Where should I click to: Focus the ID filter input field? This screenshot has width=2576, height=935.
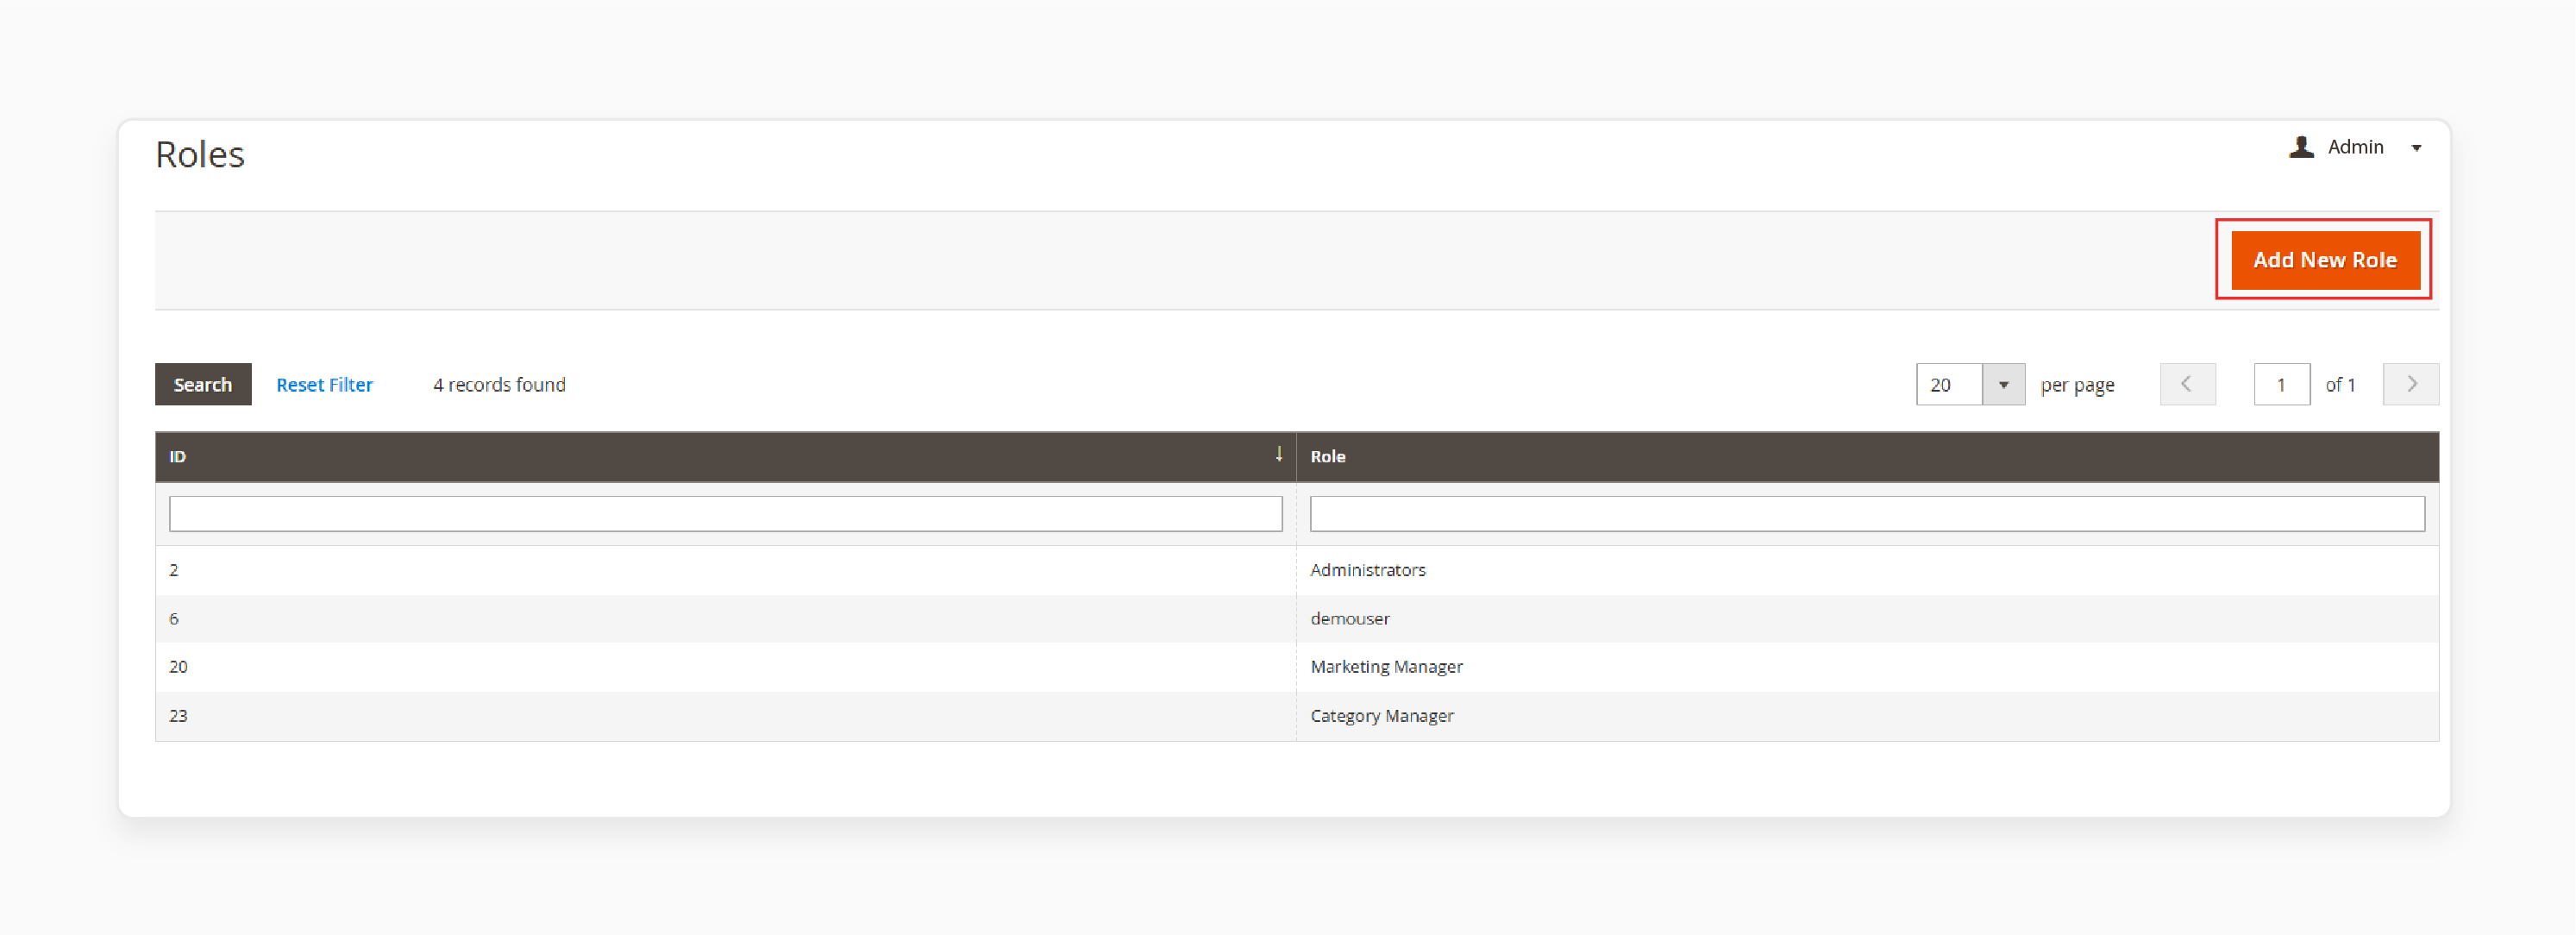point(725,514)
